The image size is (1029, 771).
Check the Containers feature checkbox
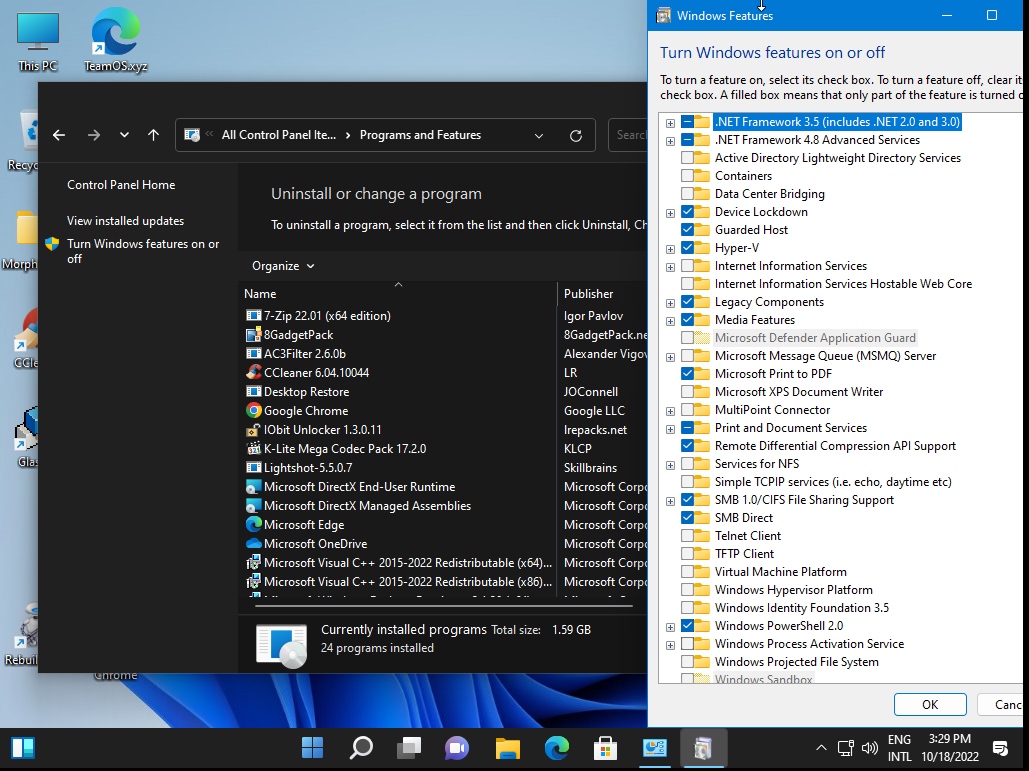(x=688, y=176)
